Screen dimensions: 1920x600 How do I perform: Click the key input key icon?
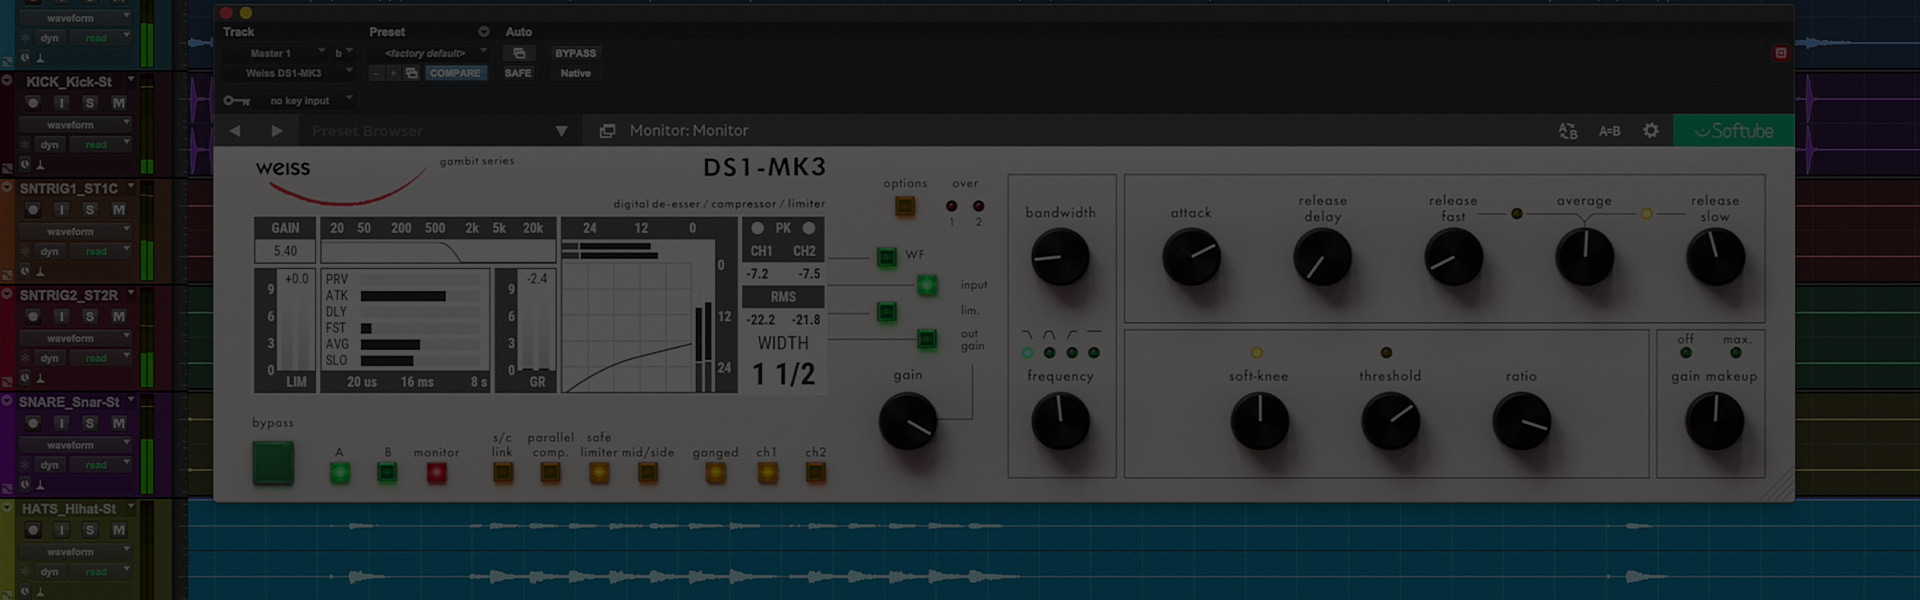(x=236, y=101)
